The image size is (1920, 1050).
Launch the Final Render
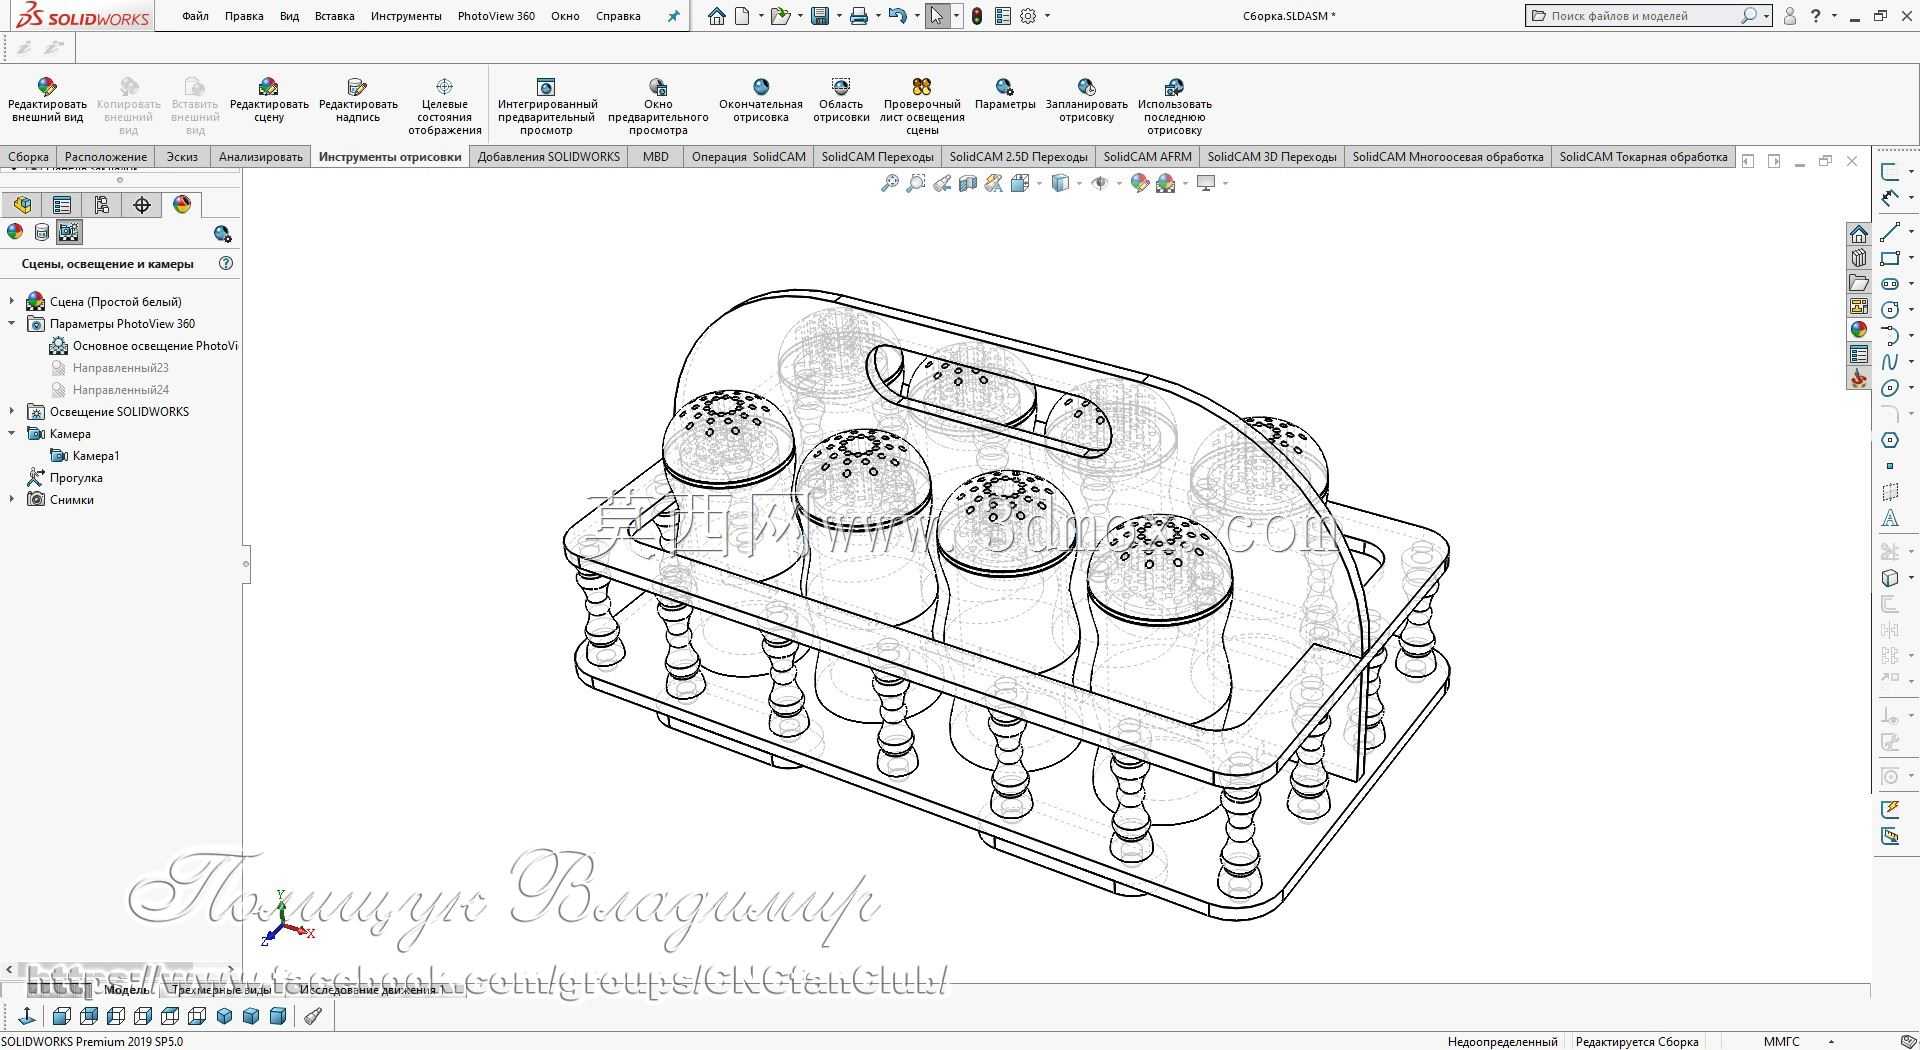pos(761,87)
